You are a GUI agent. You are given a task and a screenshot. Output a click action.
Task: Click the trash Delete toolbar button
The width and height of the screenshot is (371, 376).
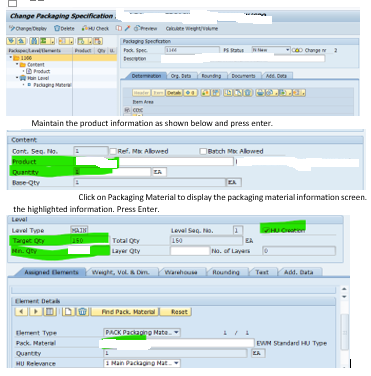pos(64,28)
